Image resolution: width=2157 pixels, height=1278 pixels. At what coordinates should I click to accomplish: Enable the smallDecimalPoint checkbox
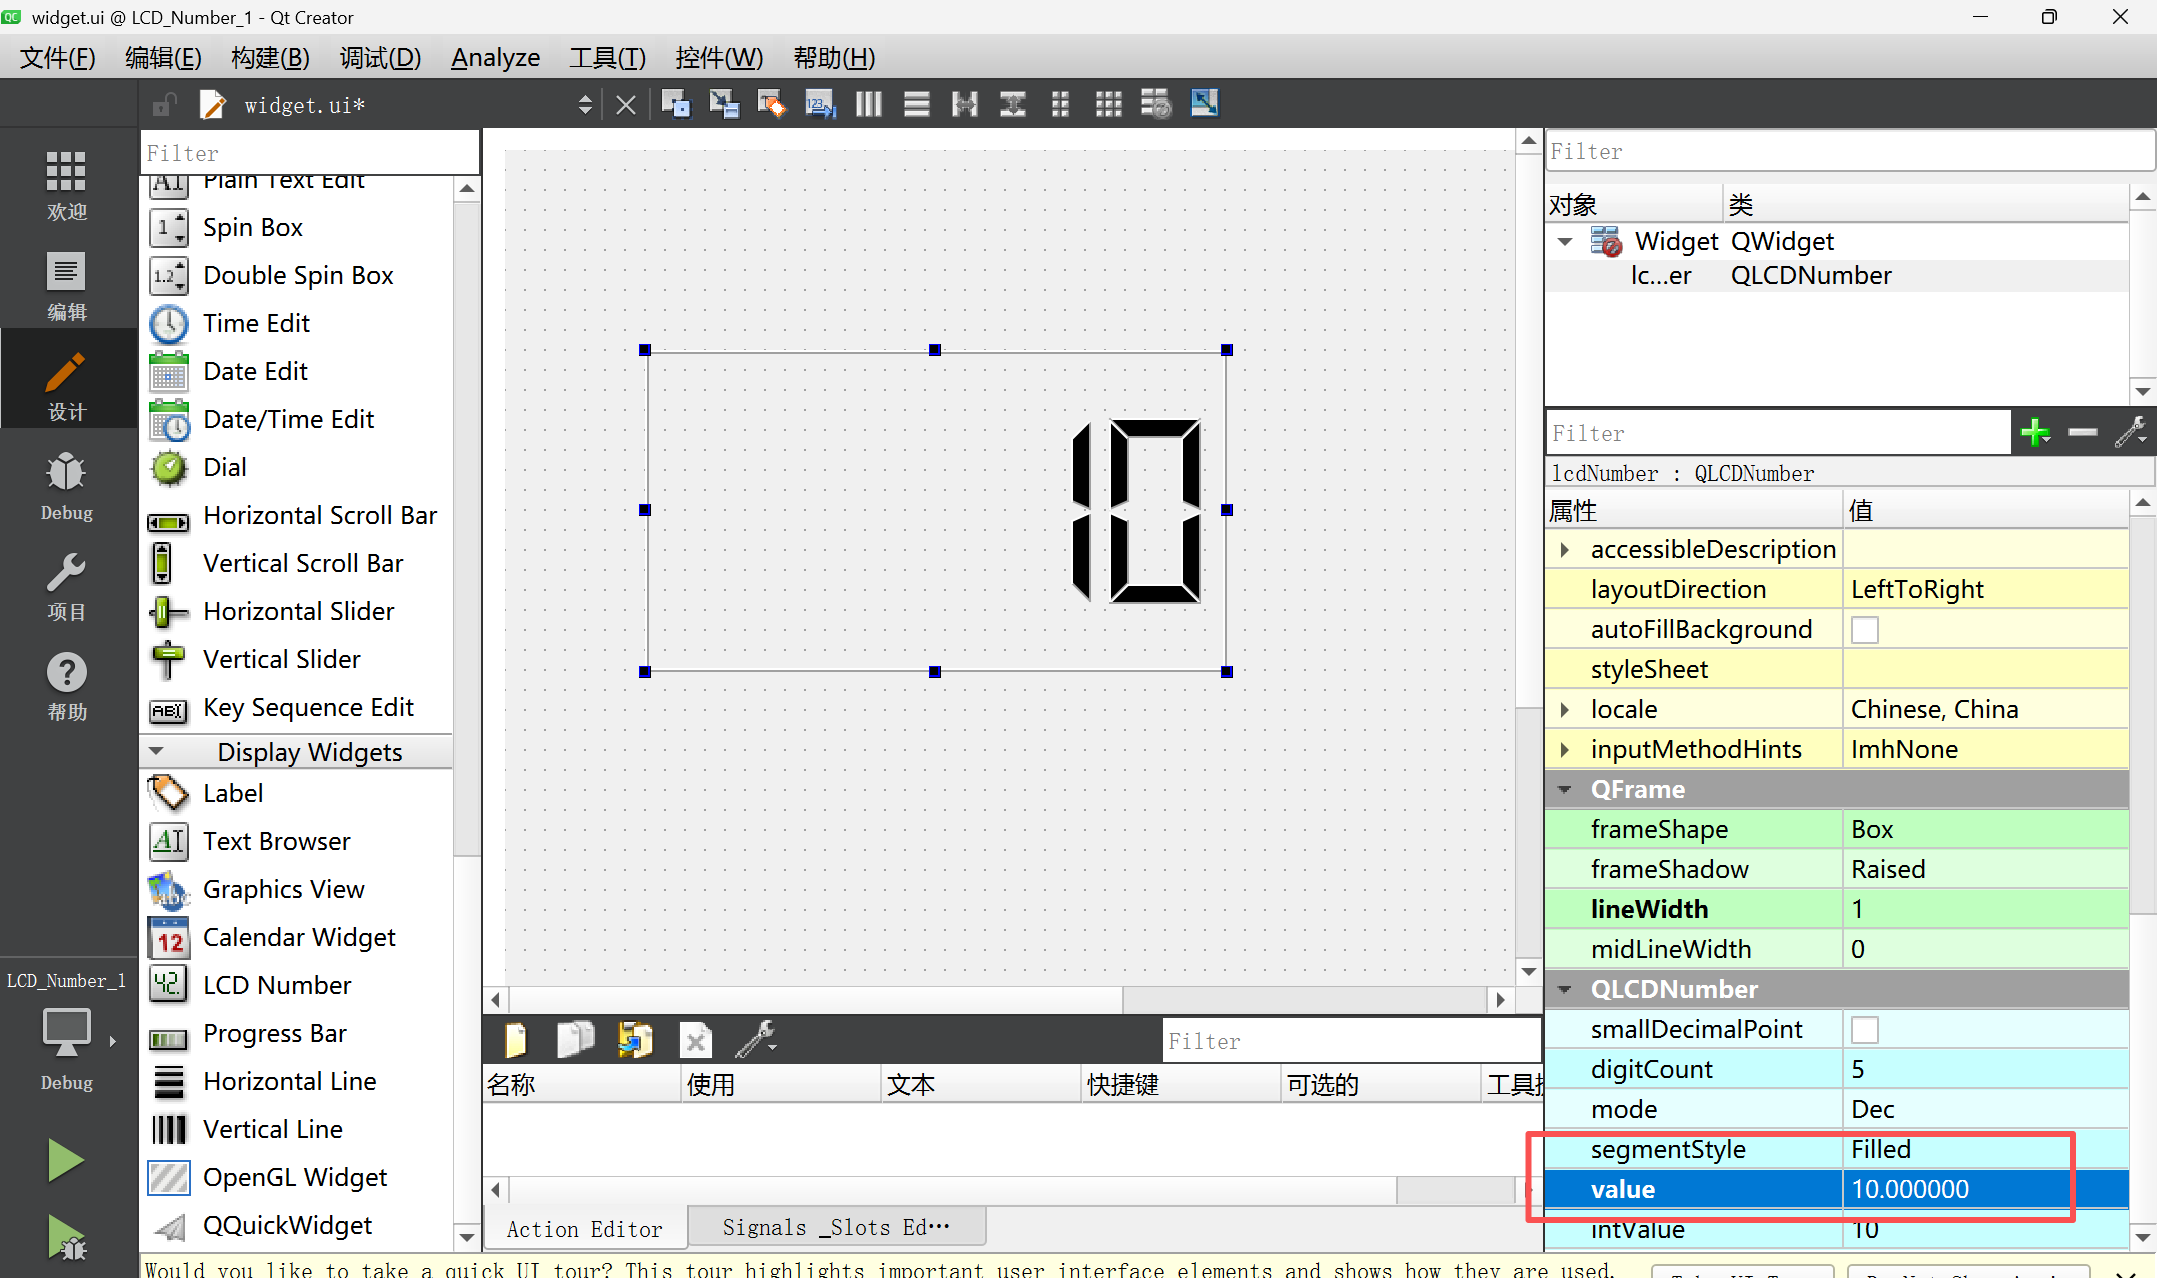click(x=1864, y=1029)
